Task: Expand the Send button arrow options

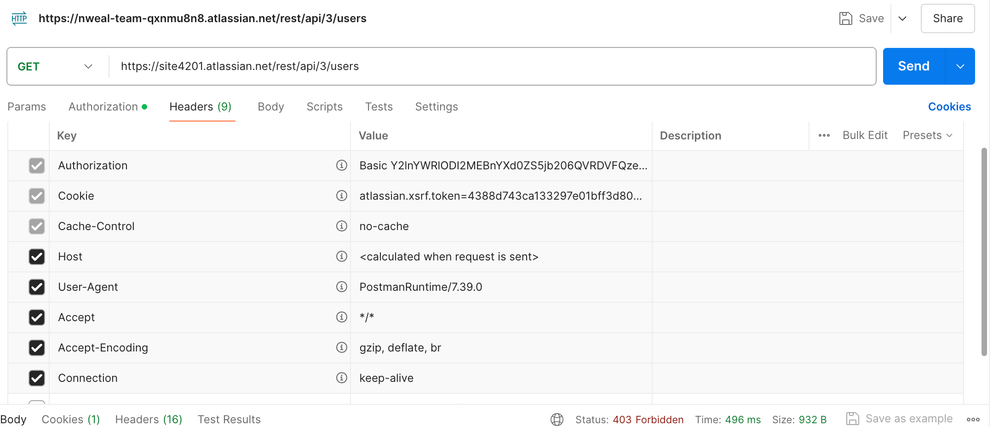Action: pos(960,67)
